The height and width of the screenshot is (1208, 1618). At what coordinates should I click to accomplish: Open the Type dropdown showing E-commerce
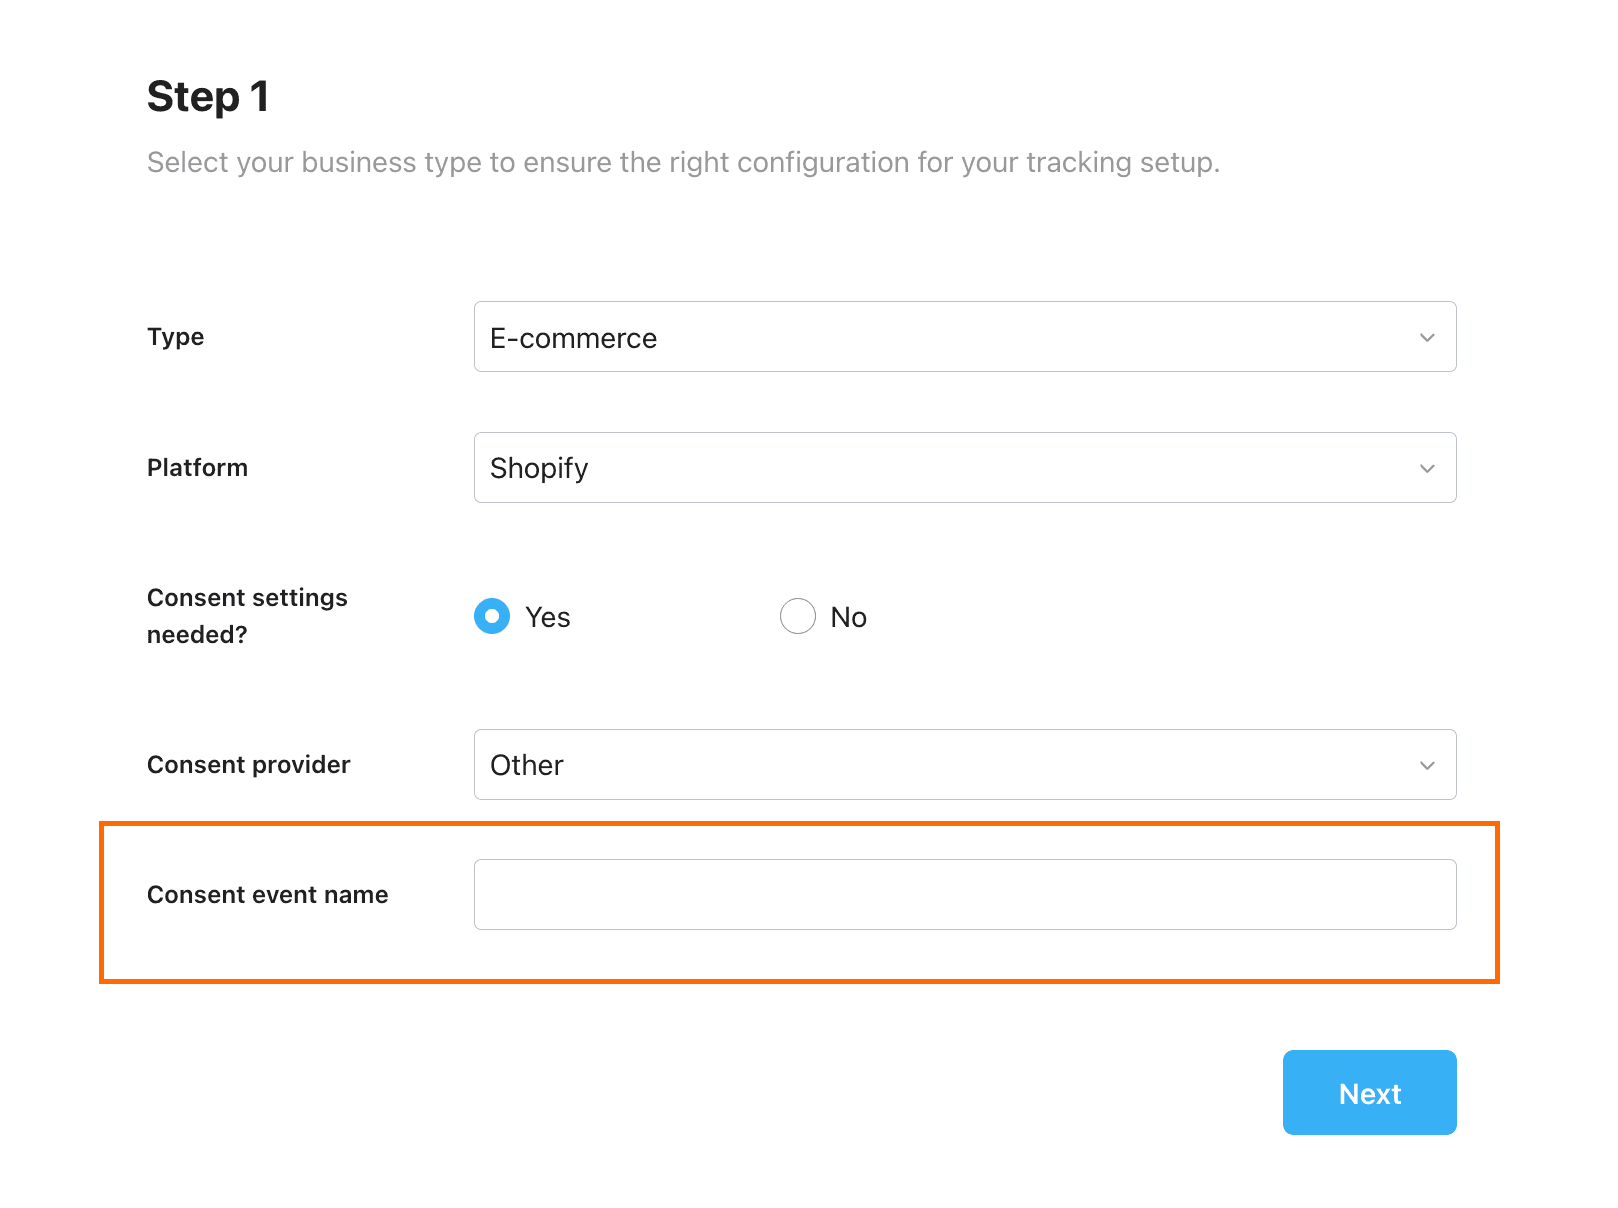[964, 337]
